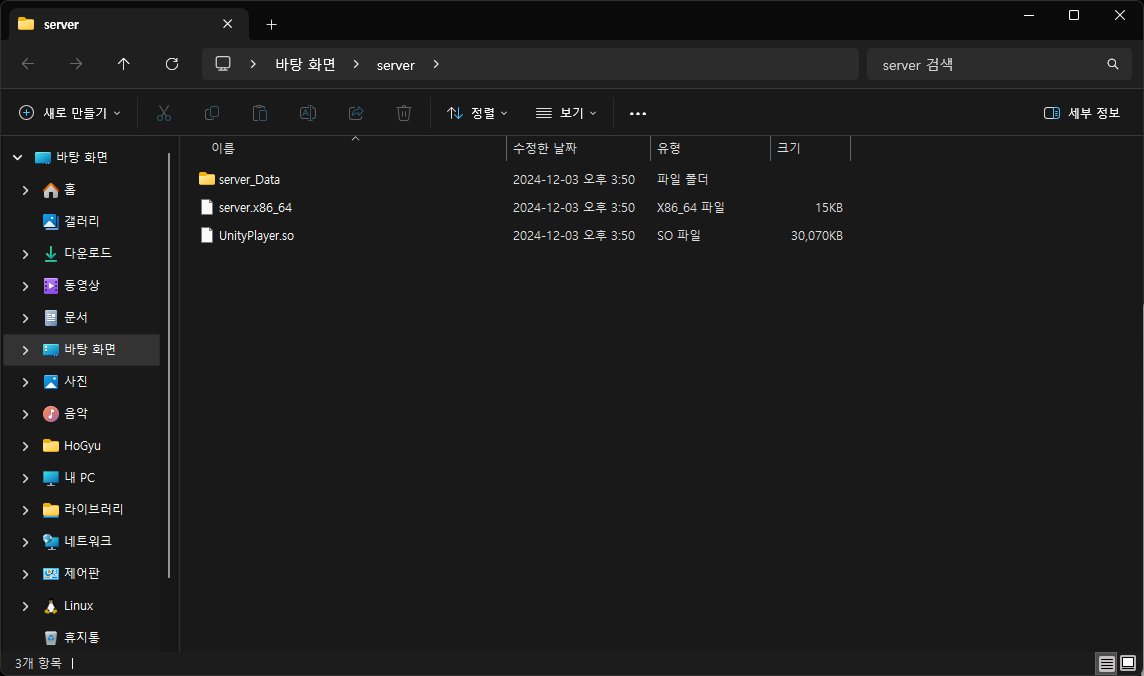Open the see more ellipsis menu
The width and height of the screenshot is (1144, 676).
coord(638,113)
